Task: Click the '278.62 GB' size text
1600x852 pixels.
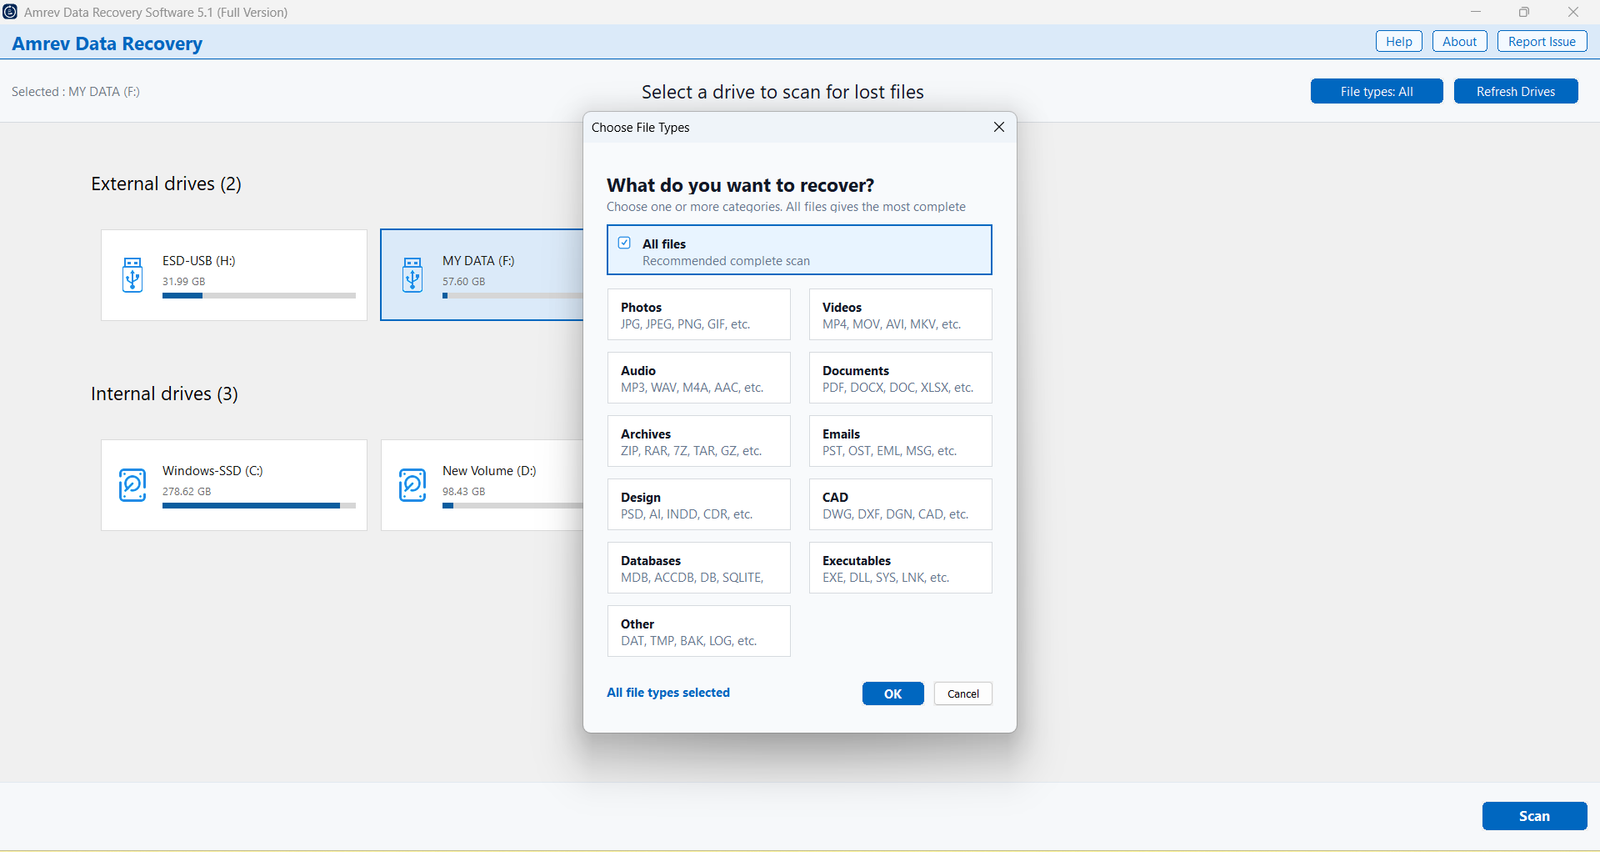Action: (187, 491)
